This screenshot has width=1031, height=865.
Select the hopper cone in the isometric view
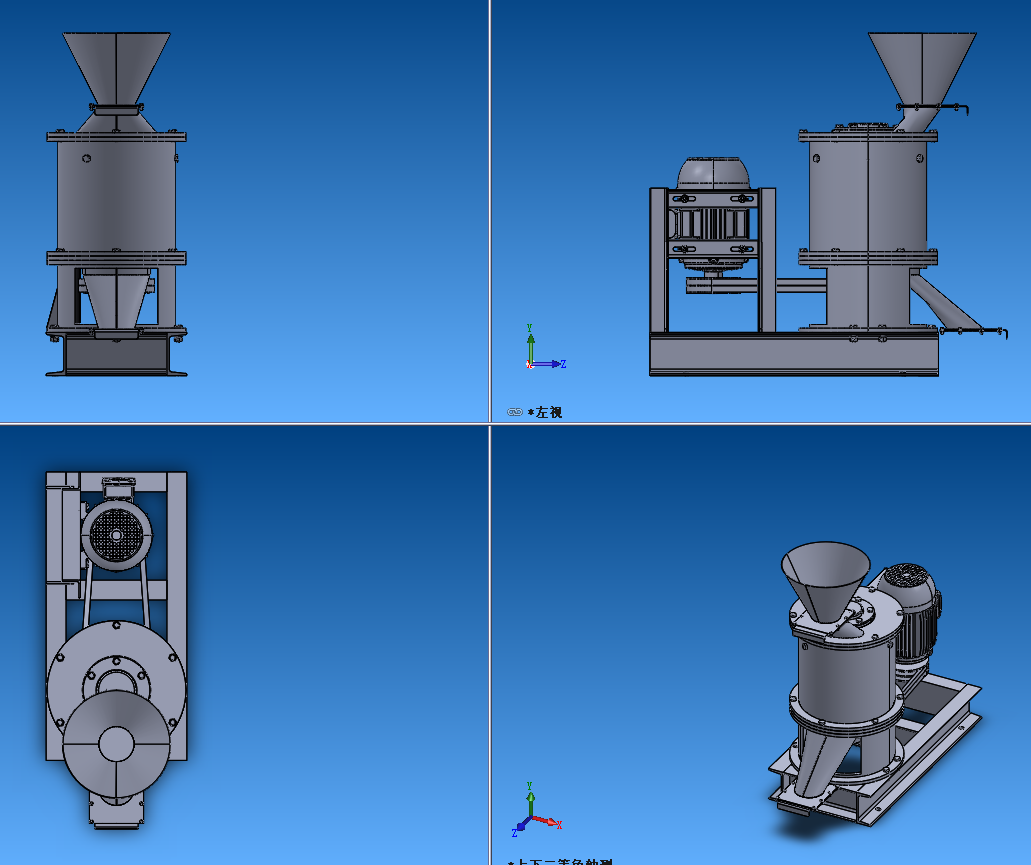click(x=824, y=578)
